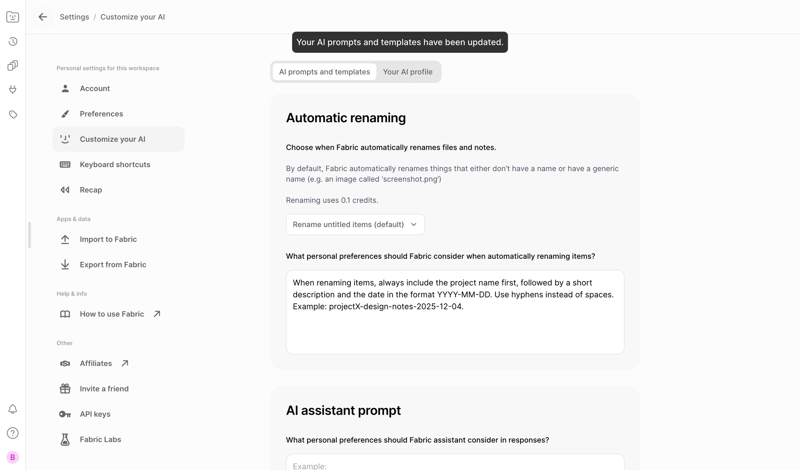Open Fabric Labs page
The width and height of the screenshot is (800, 470).
point(100,440)
